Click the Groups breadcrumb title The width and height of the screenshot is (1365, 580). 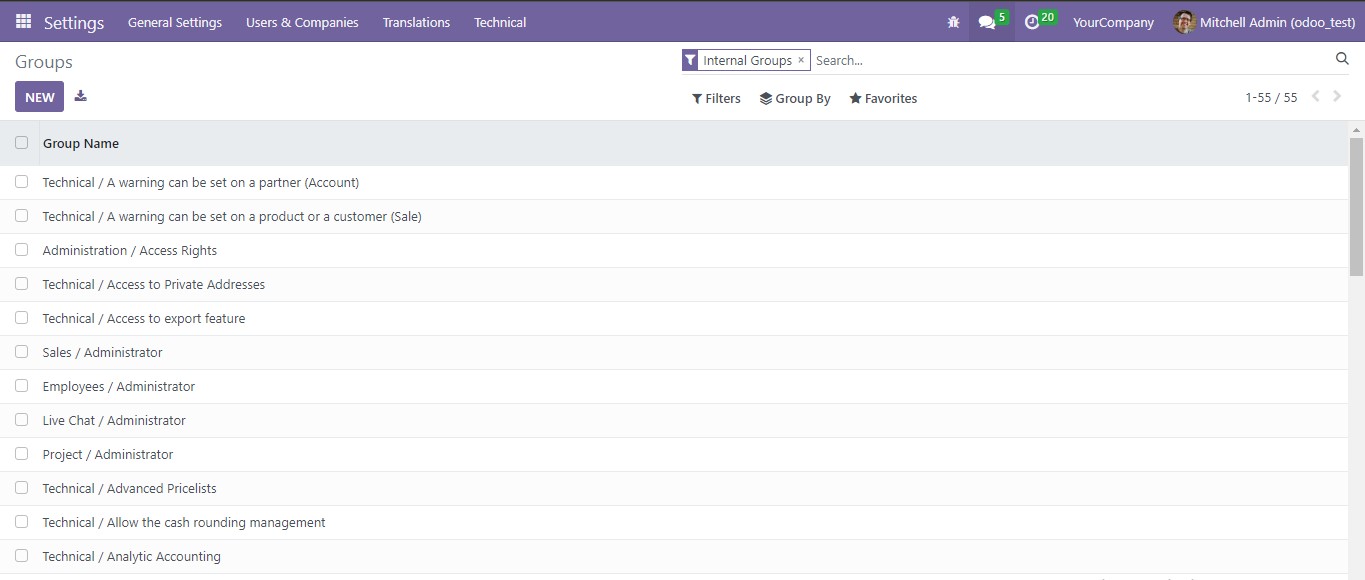click(x=44, y=62)
